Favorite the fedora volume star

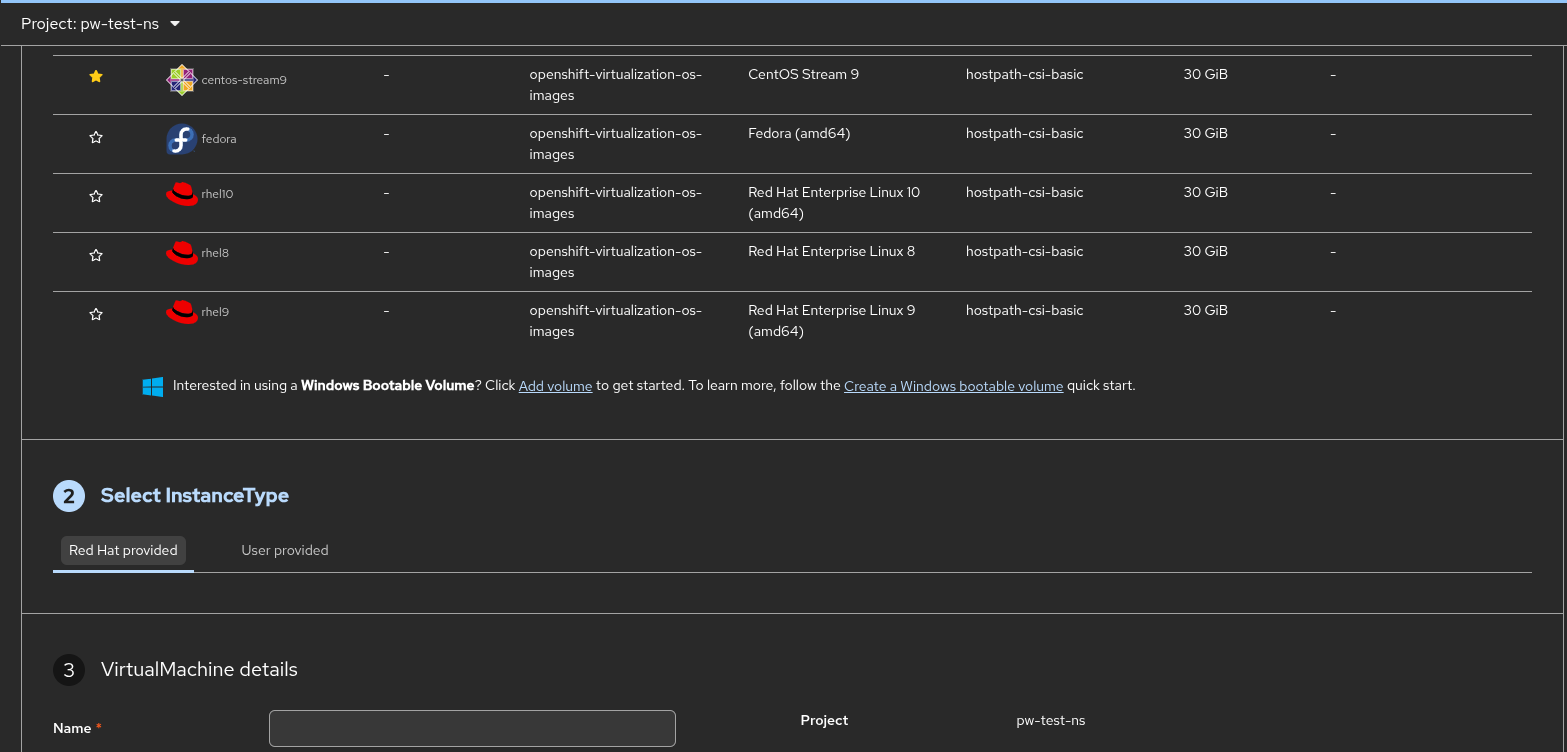click(x=96, y=138)
